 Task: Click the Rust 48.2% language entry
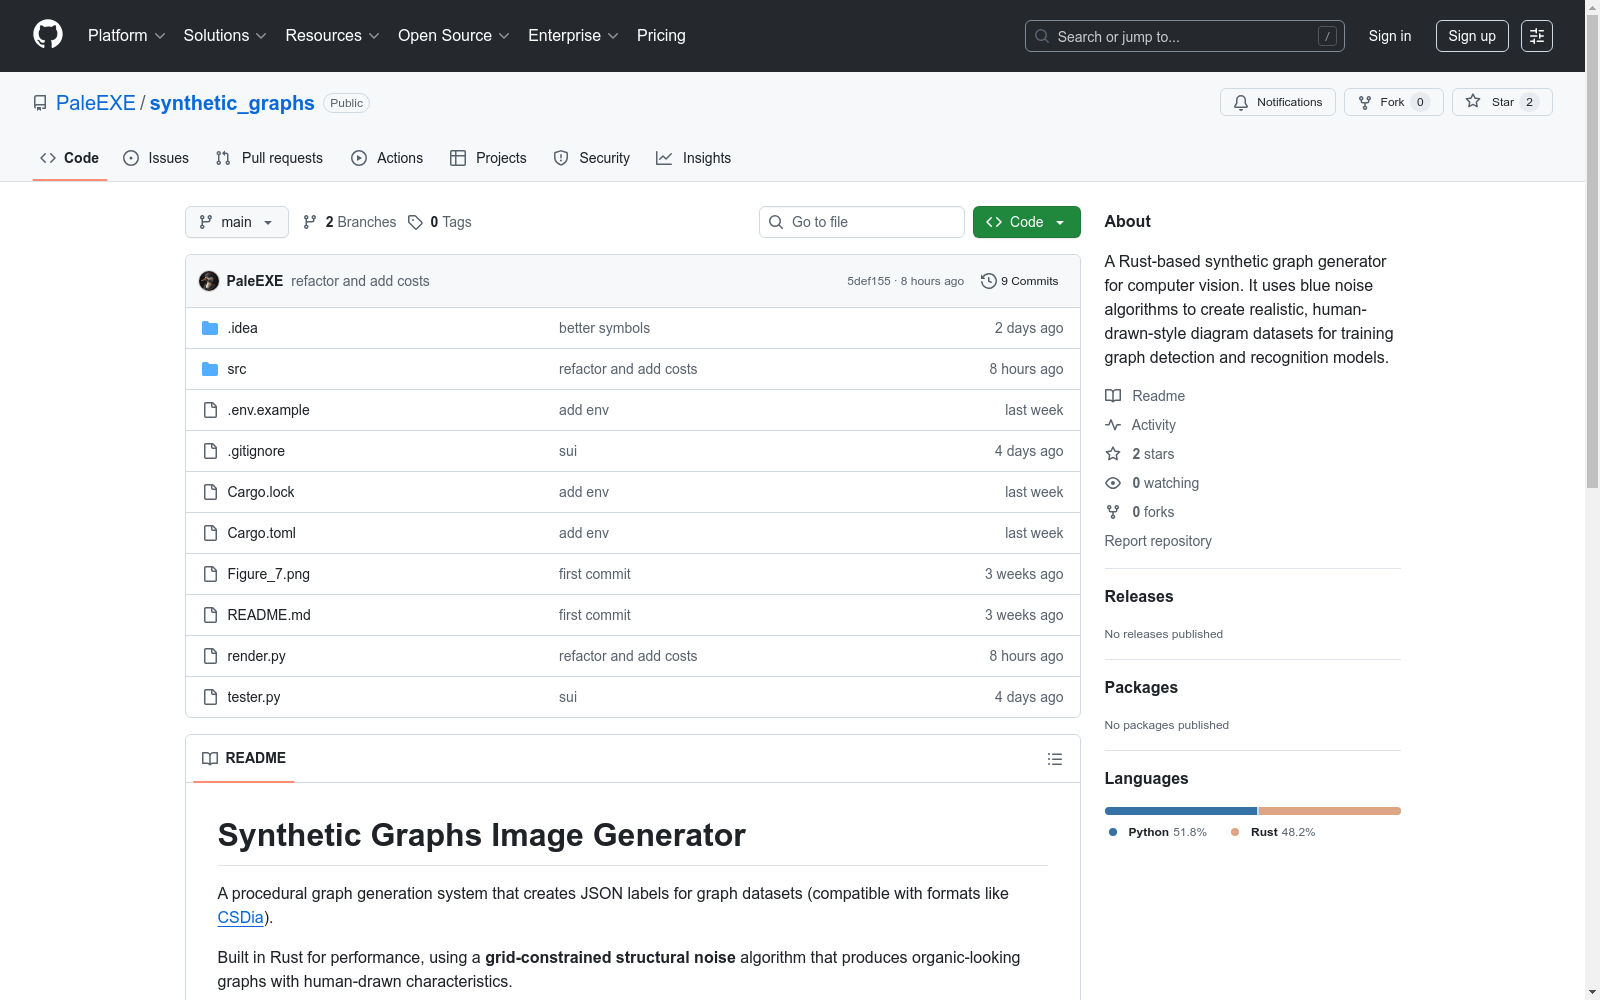pos(1273,832)
